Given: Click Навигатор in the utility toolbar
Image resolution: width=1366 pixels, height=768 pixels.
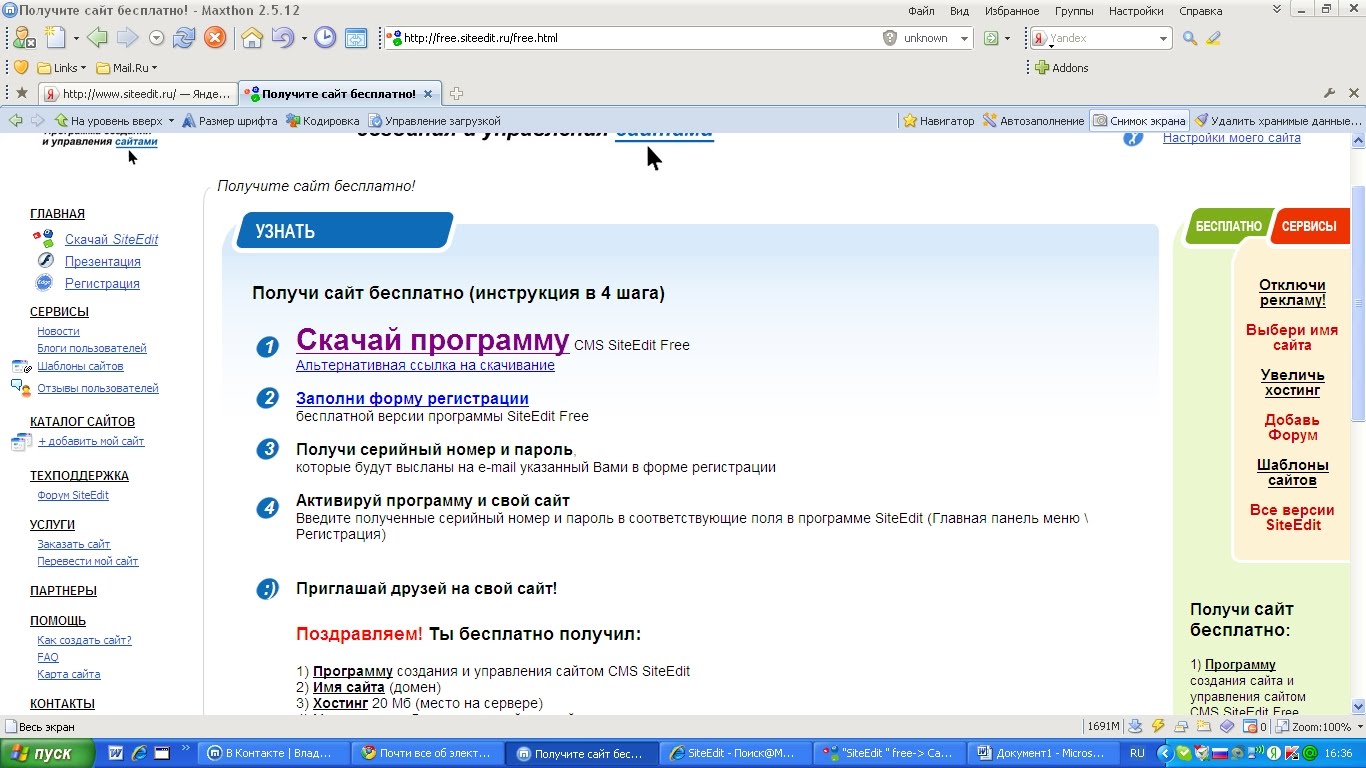Looking at the screenshot, I should coord(938,120).
